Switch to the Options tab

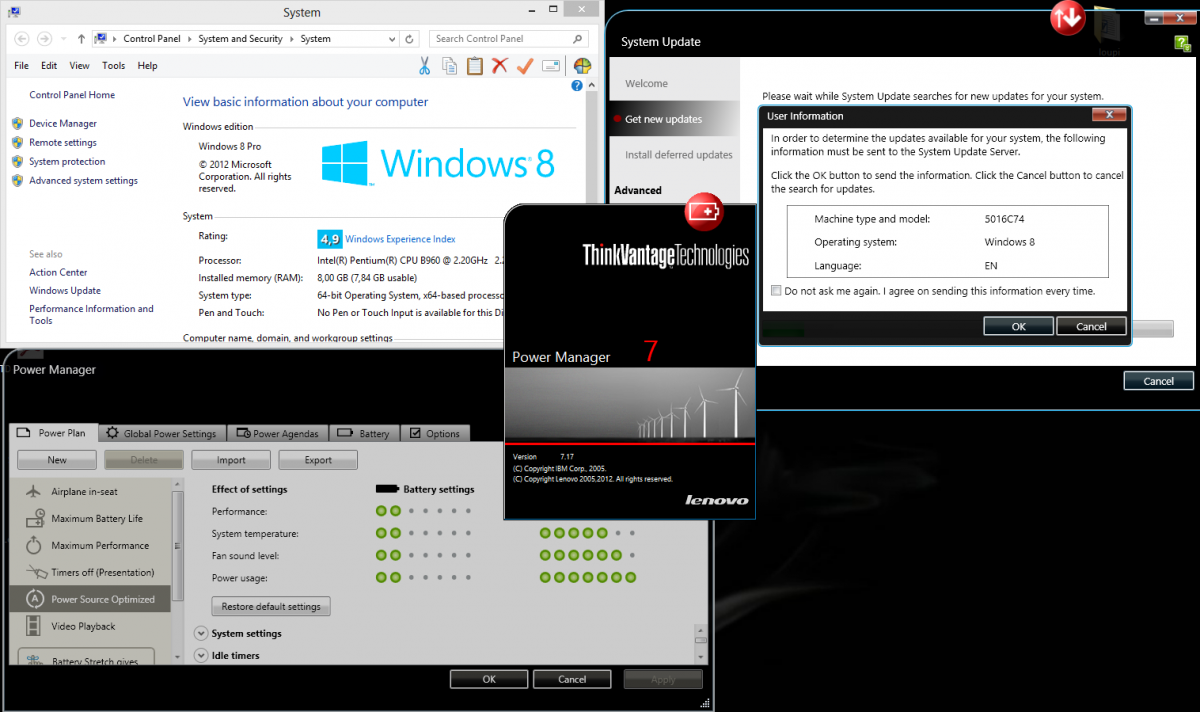(434, 433)
